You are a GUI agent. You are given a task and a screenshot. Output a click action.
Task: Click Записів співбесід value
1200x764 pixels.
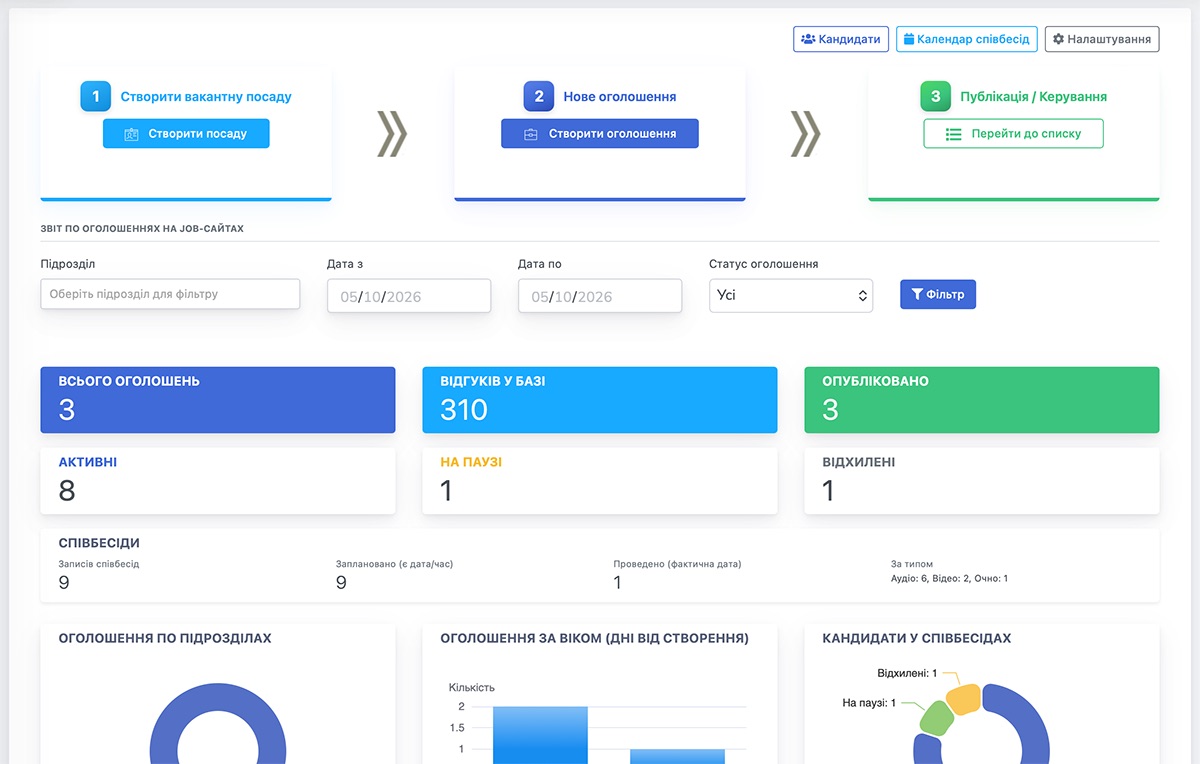click(64, 582)
